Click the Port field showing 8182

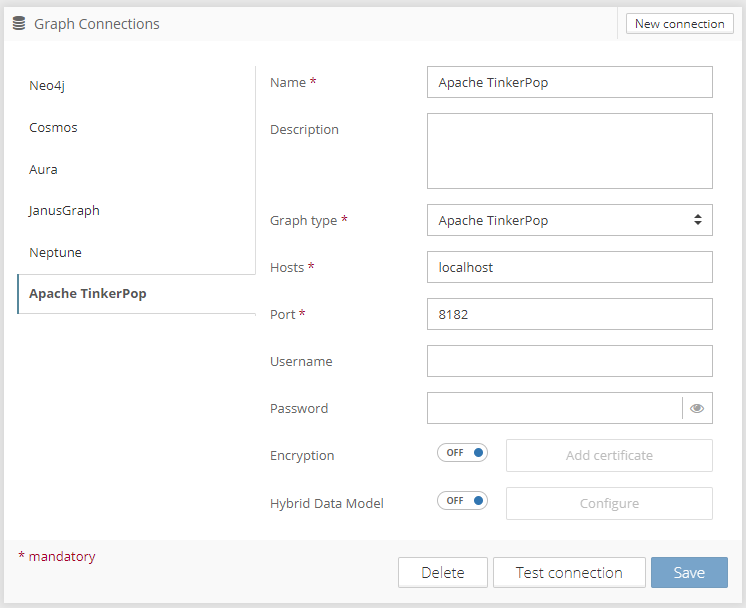(x=569, y=314)
